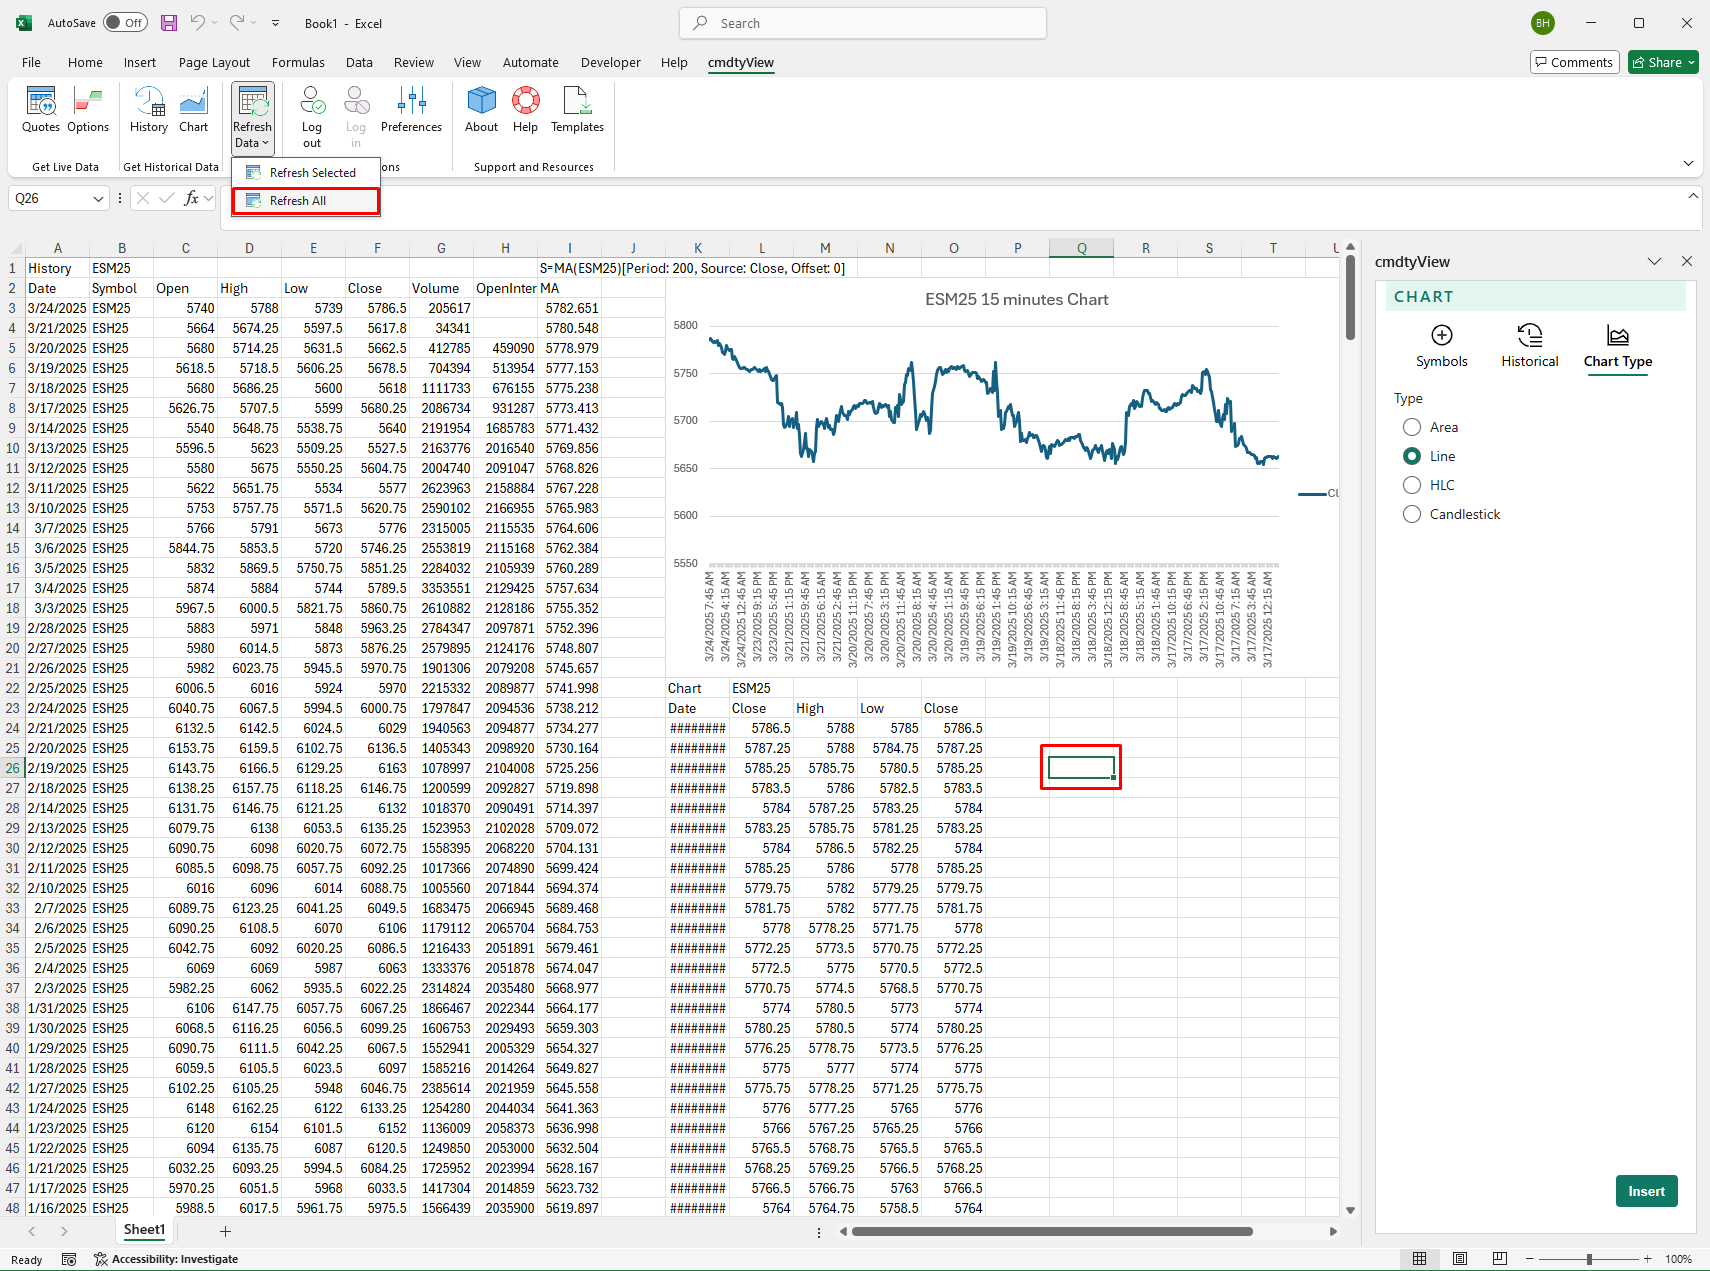Toggle AutoSave on
The height and width of the screenshot is (1271, 1710).
click(x=125, y=22)
